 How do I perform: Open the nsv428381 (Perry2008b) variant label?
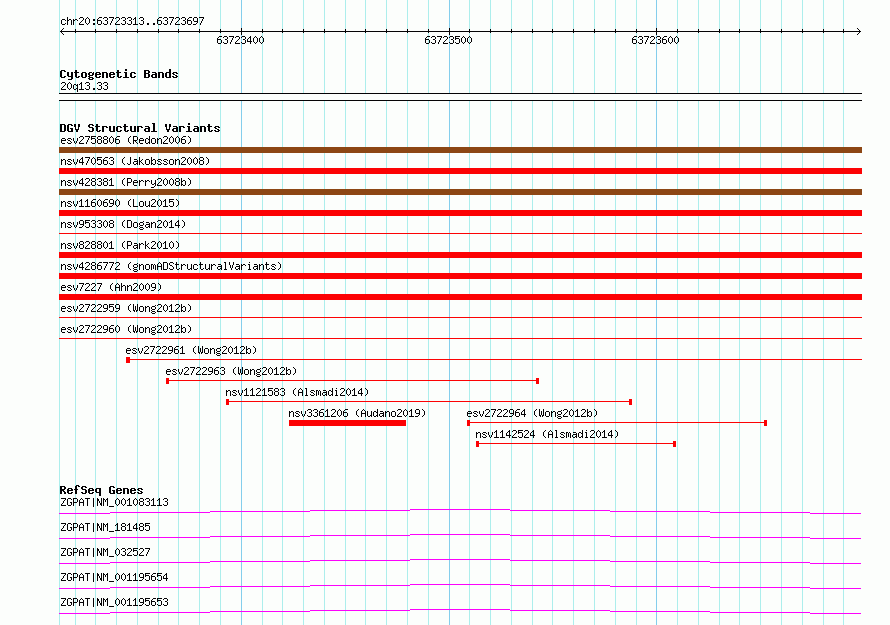126,182
